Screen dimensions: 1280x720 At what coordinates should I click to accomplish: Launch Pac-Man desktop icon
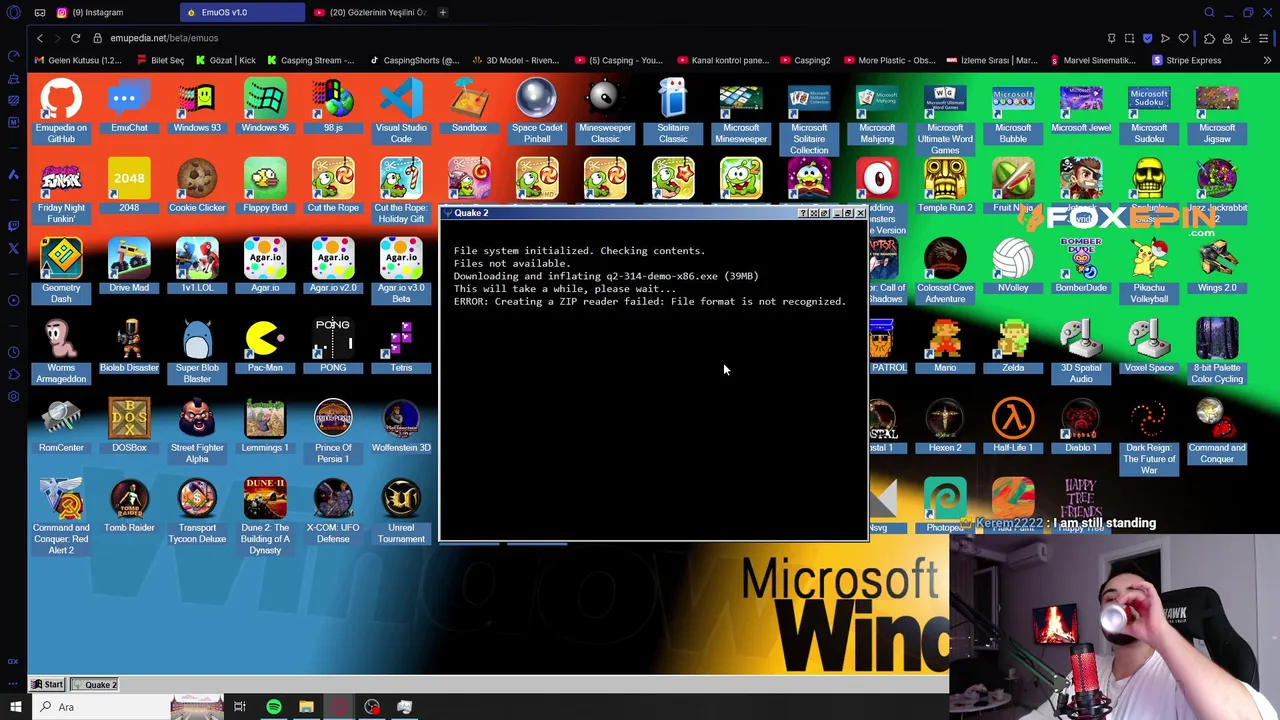[x=265, y=346]
